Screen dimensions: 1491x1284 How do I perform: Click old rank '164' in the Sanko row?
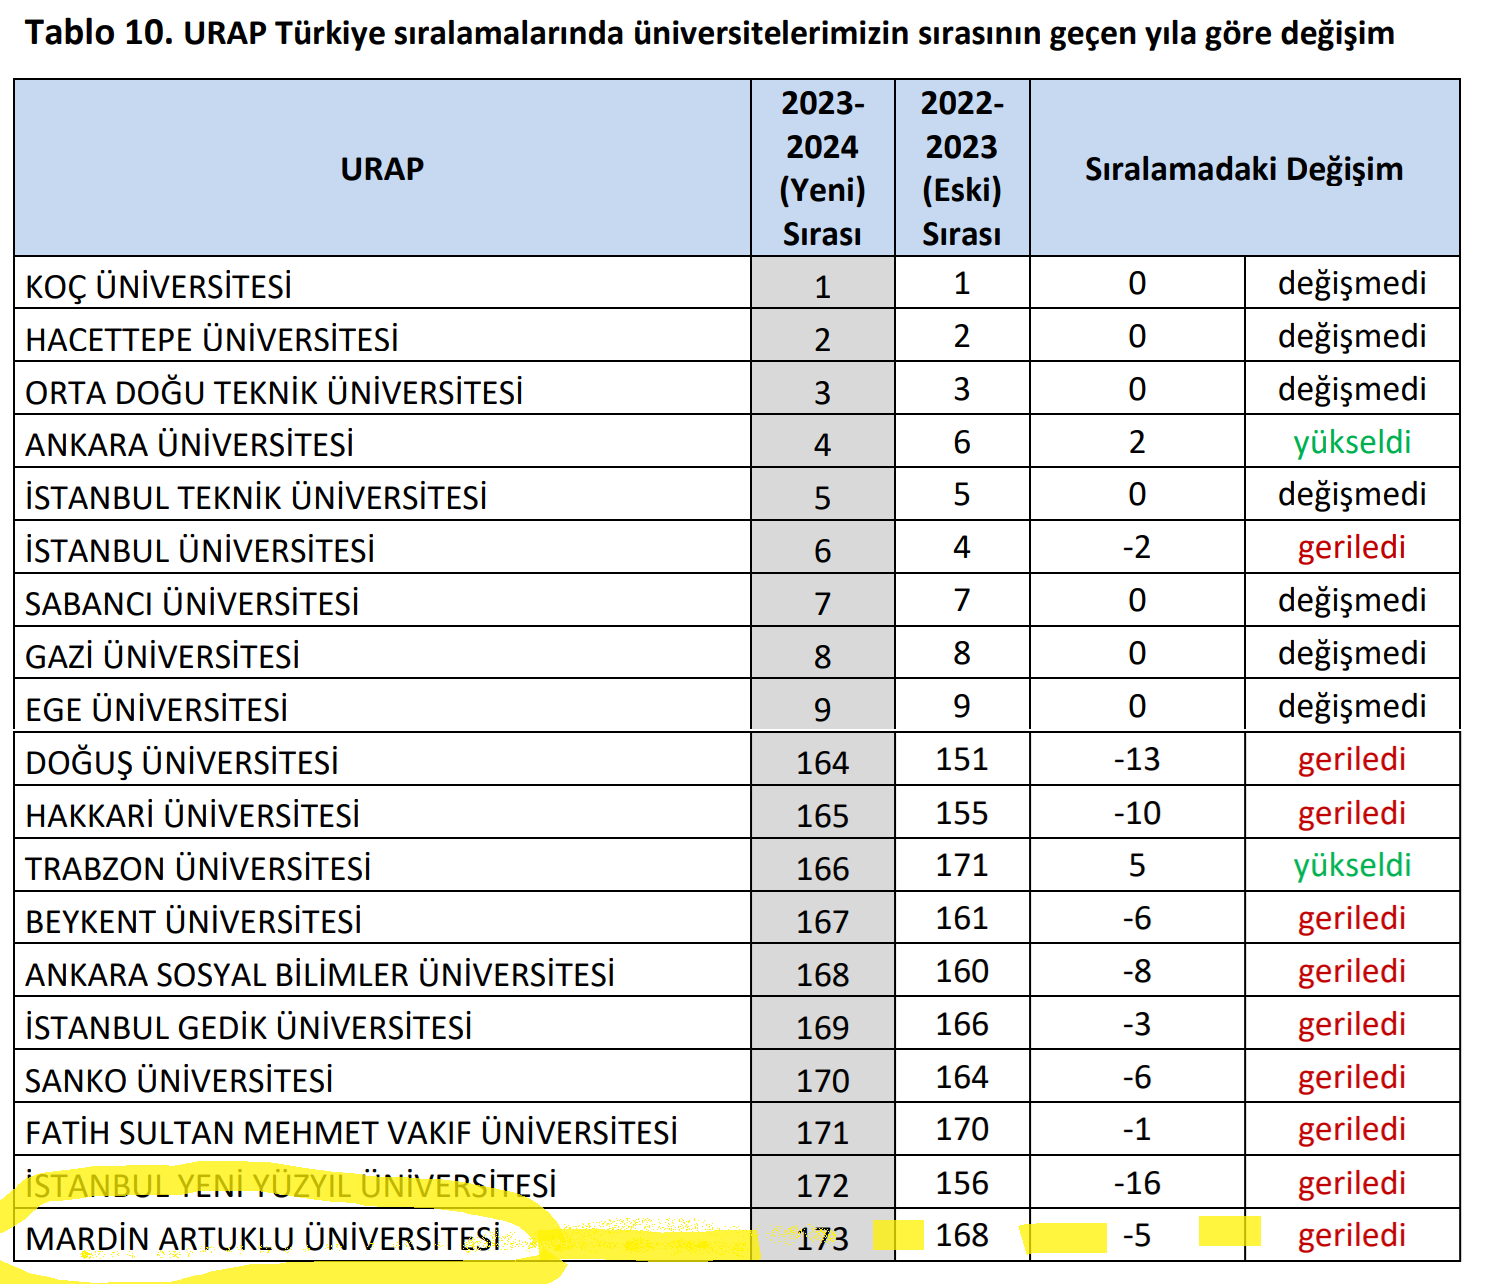coord(962,1077)
